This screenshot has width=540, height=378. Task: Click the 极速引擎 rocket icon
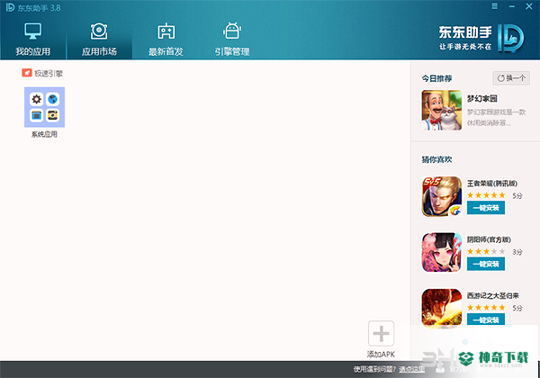pos(27,73)
